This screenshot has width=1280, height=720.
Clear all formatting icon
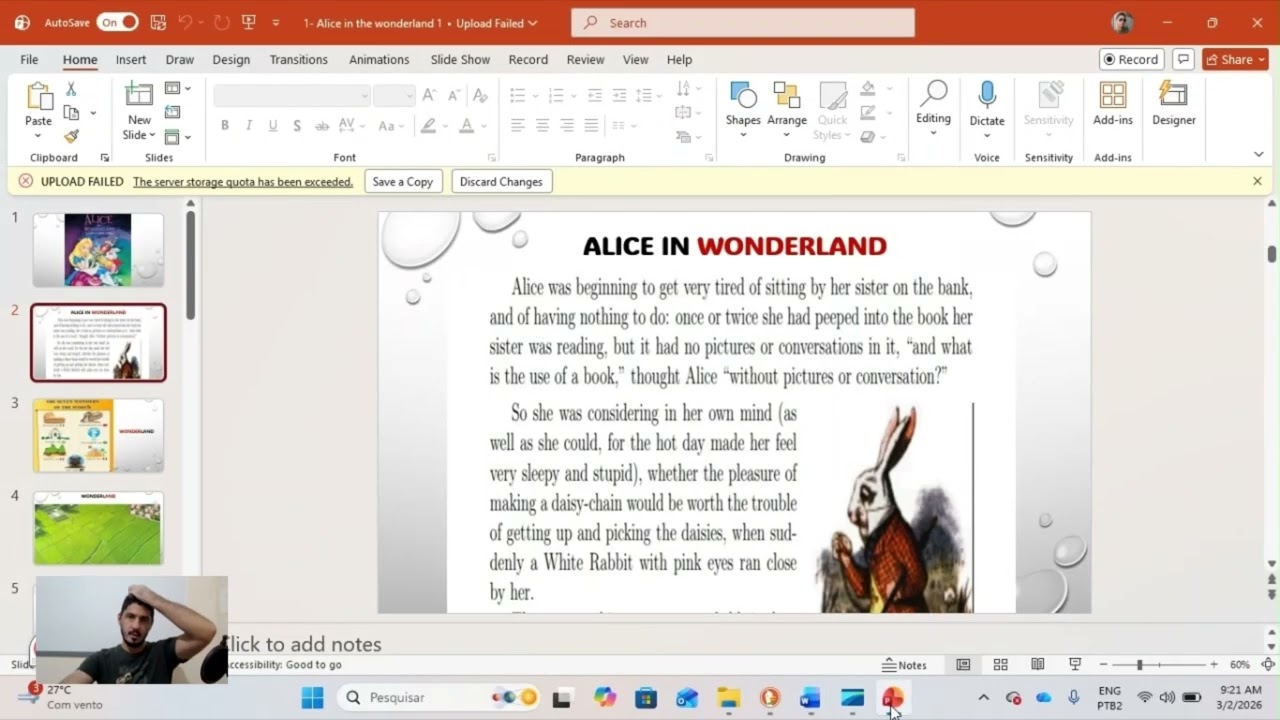[x=480, y=95]
